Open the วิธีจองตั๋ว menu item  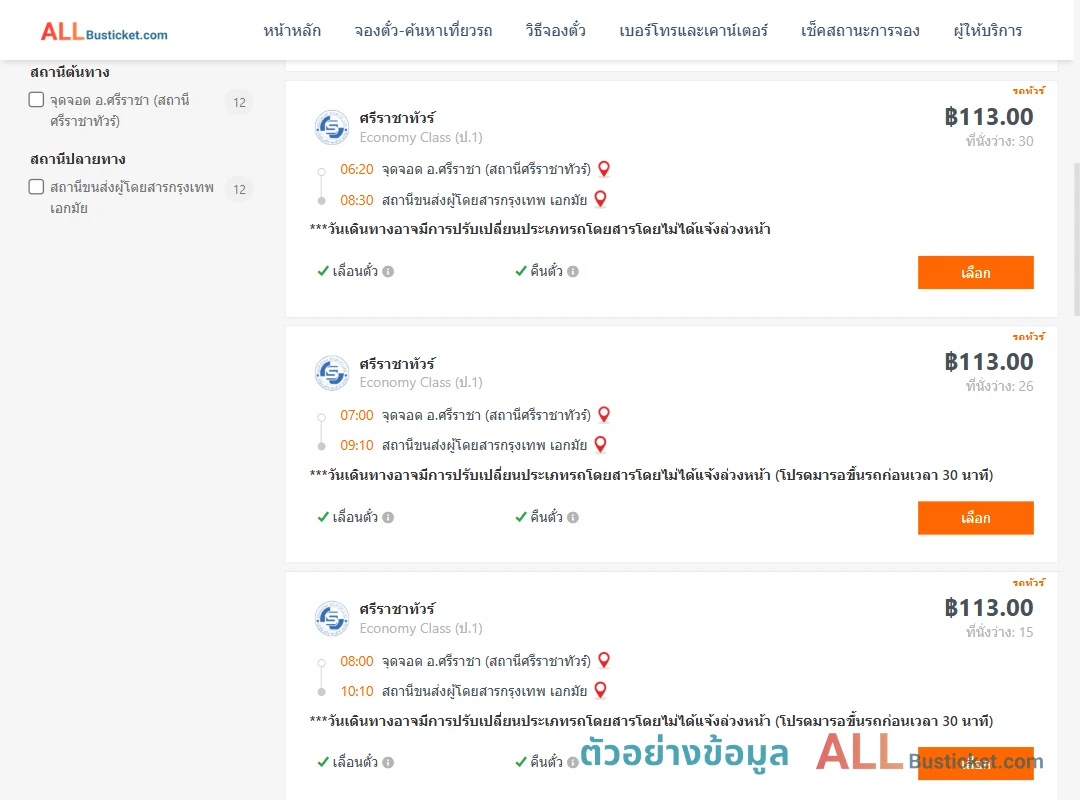point(555,31)
